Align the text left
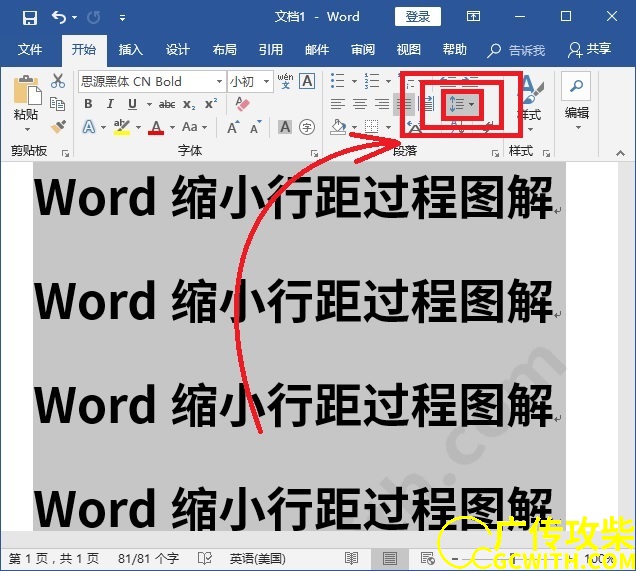636x571 pixels. (337, 104)
